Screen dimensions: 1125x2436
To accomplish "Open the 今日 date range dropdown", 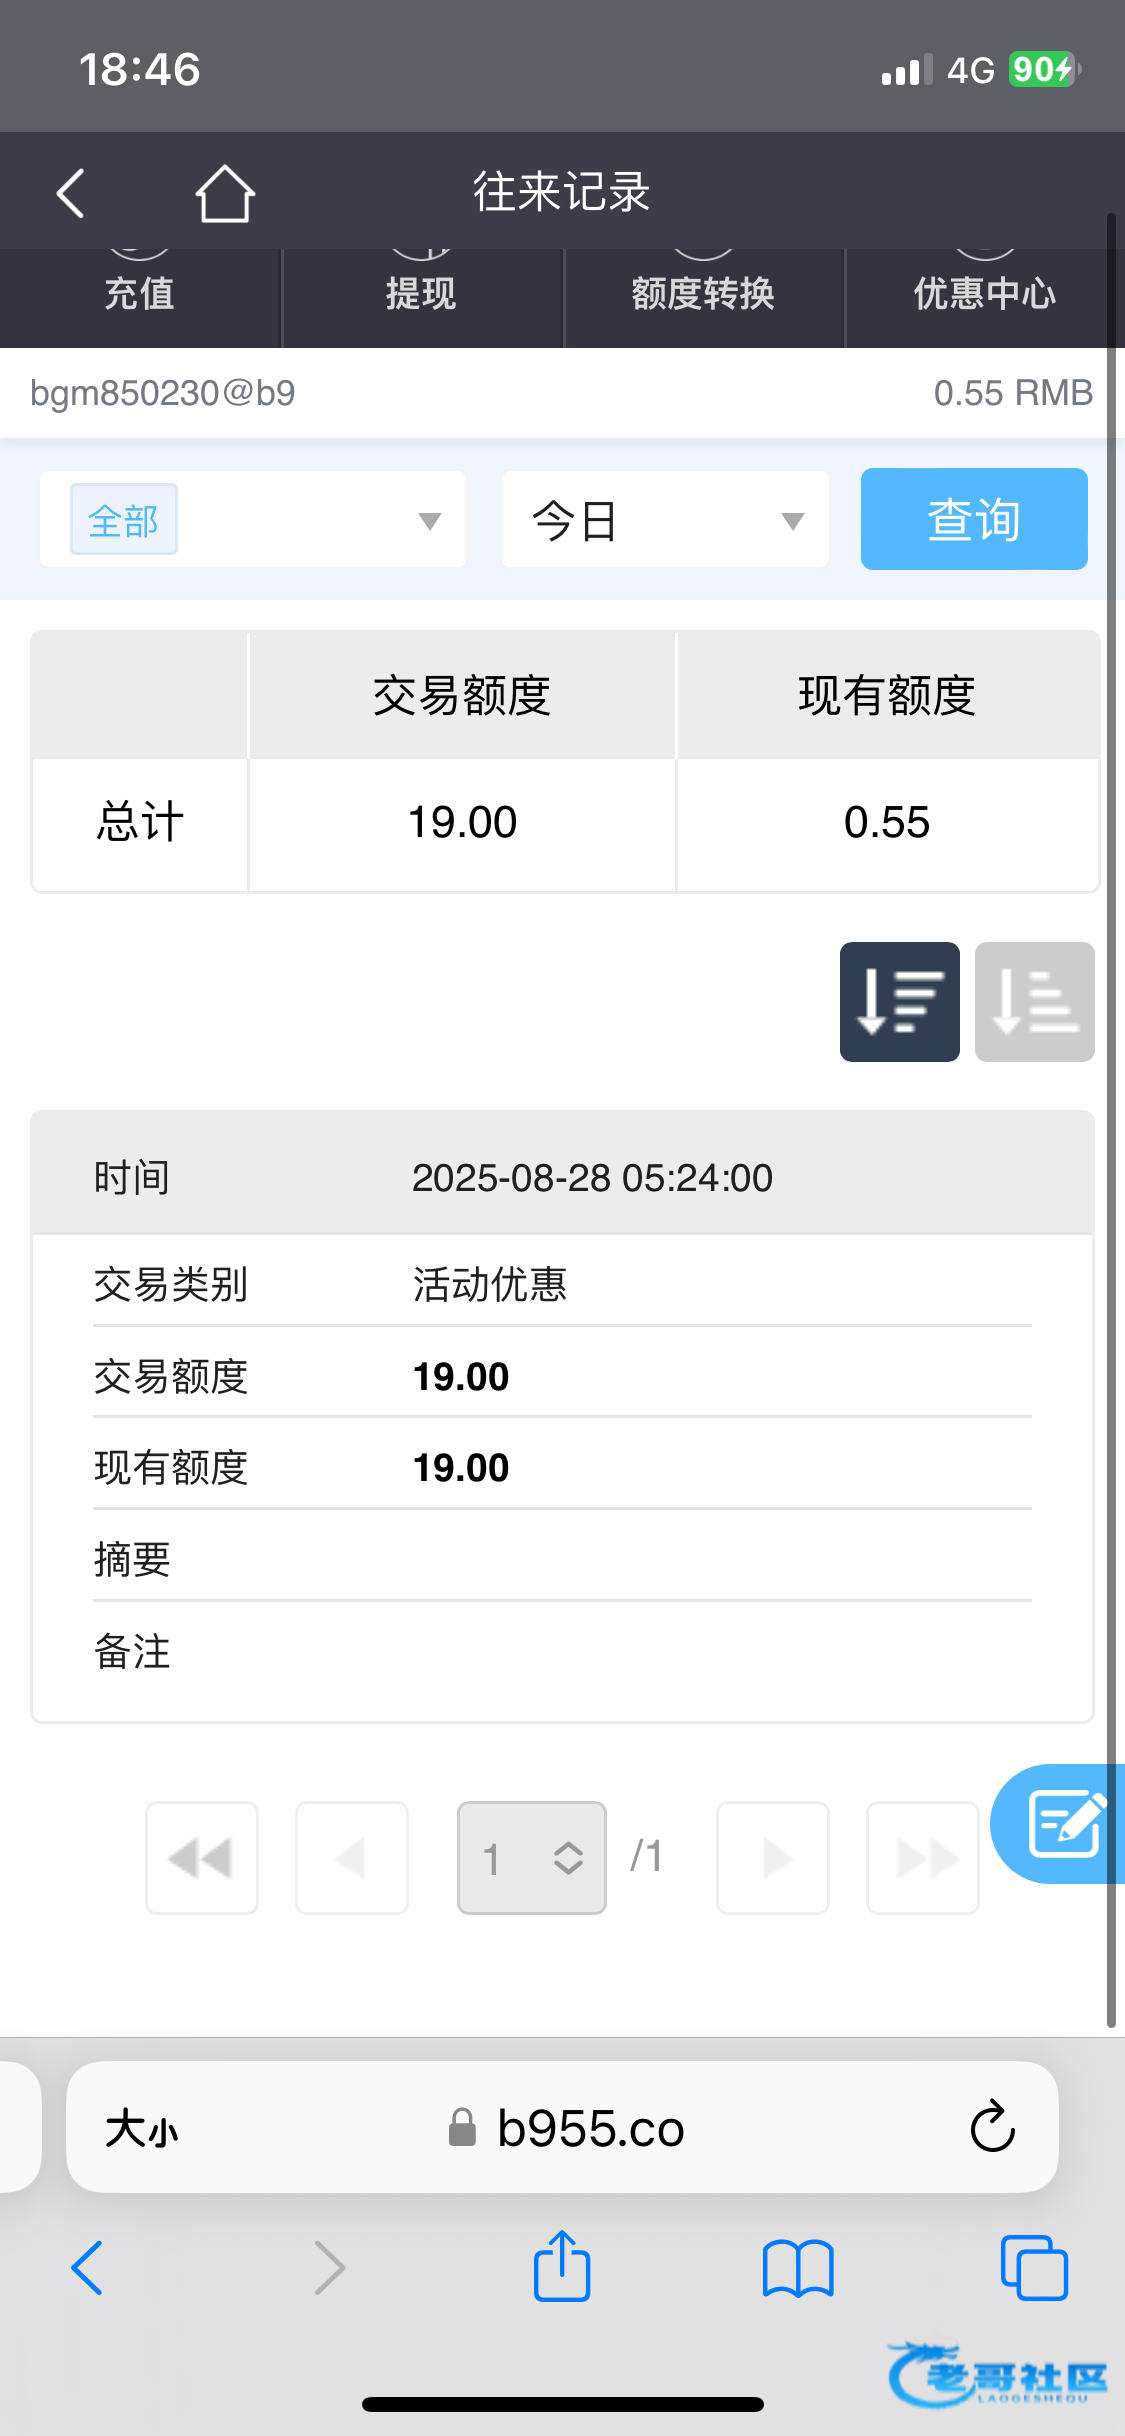I will click(x=665, y=520).
